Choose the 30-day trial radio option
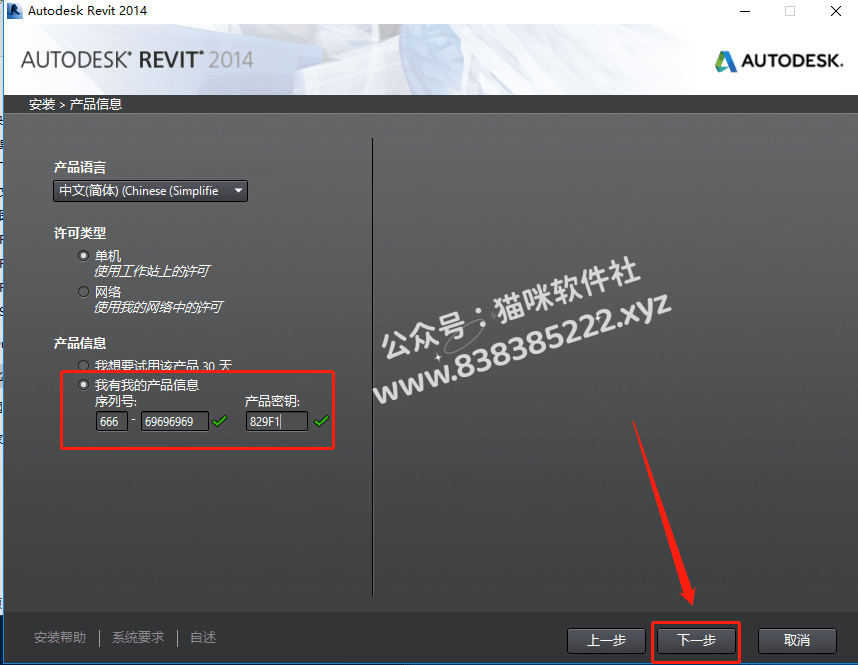 [x=83, y=365]
